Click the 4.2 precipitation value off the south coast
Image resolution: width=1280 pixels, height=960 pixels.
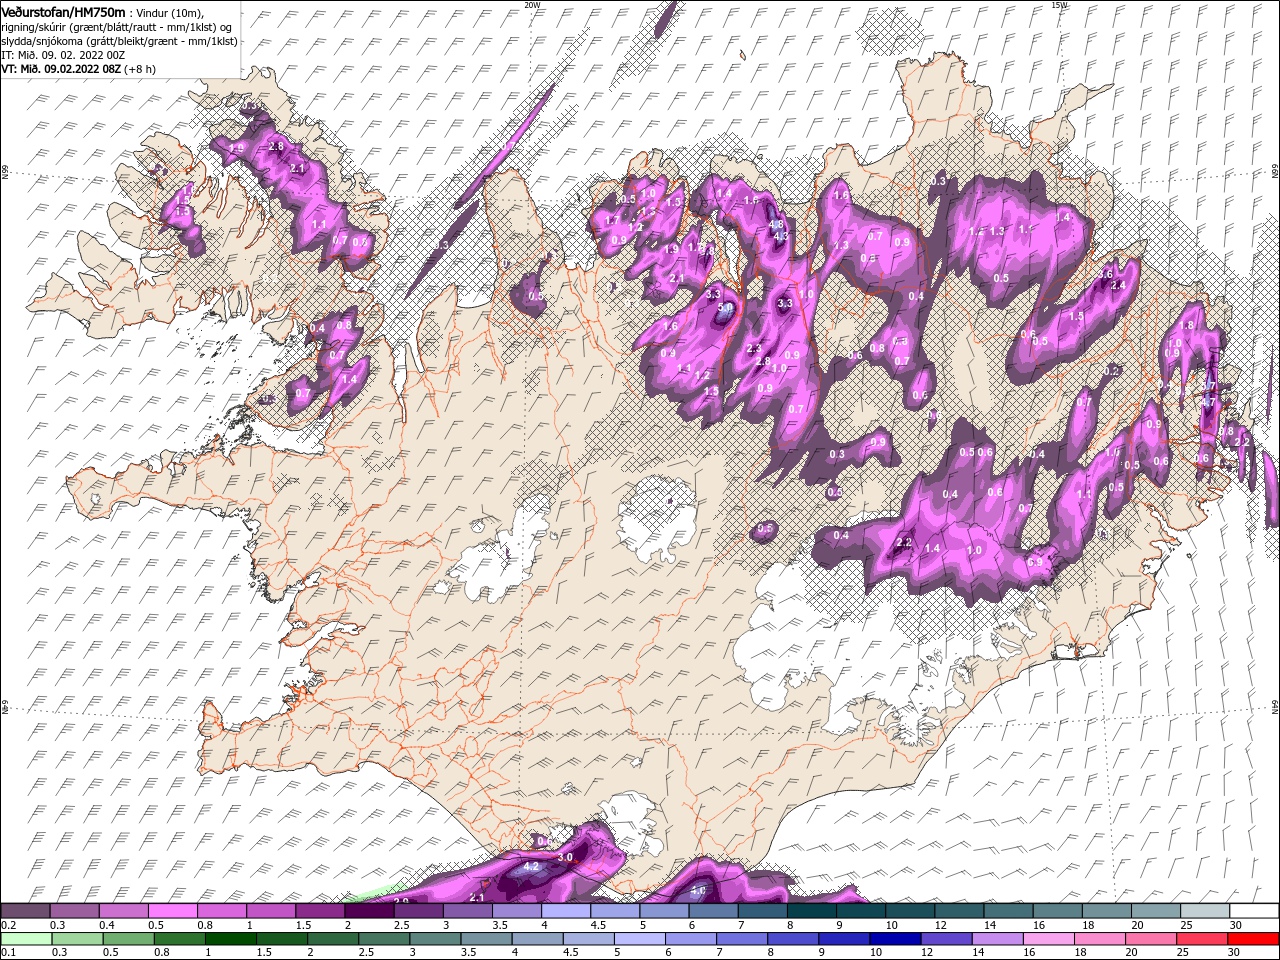point(531,866)
